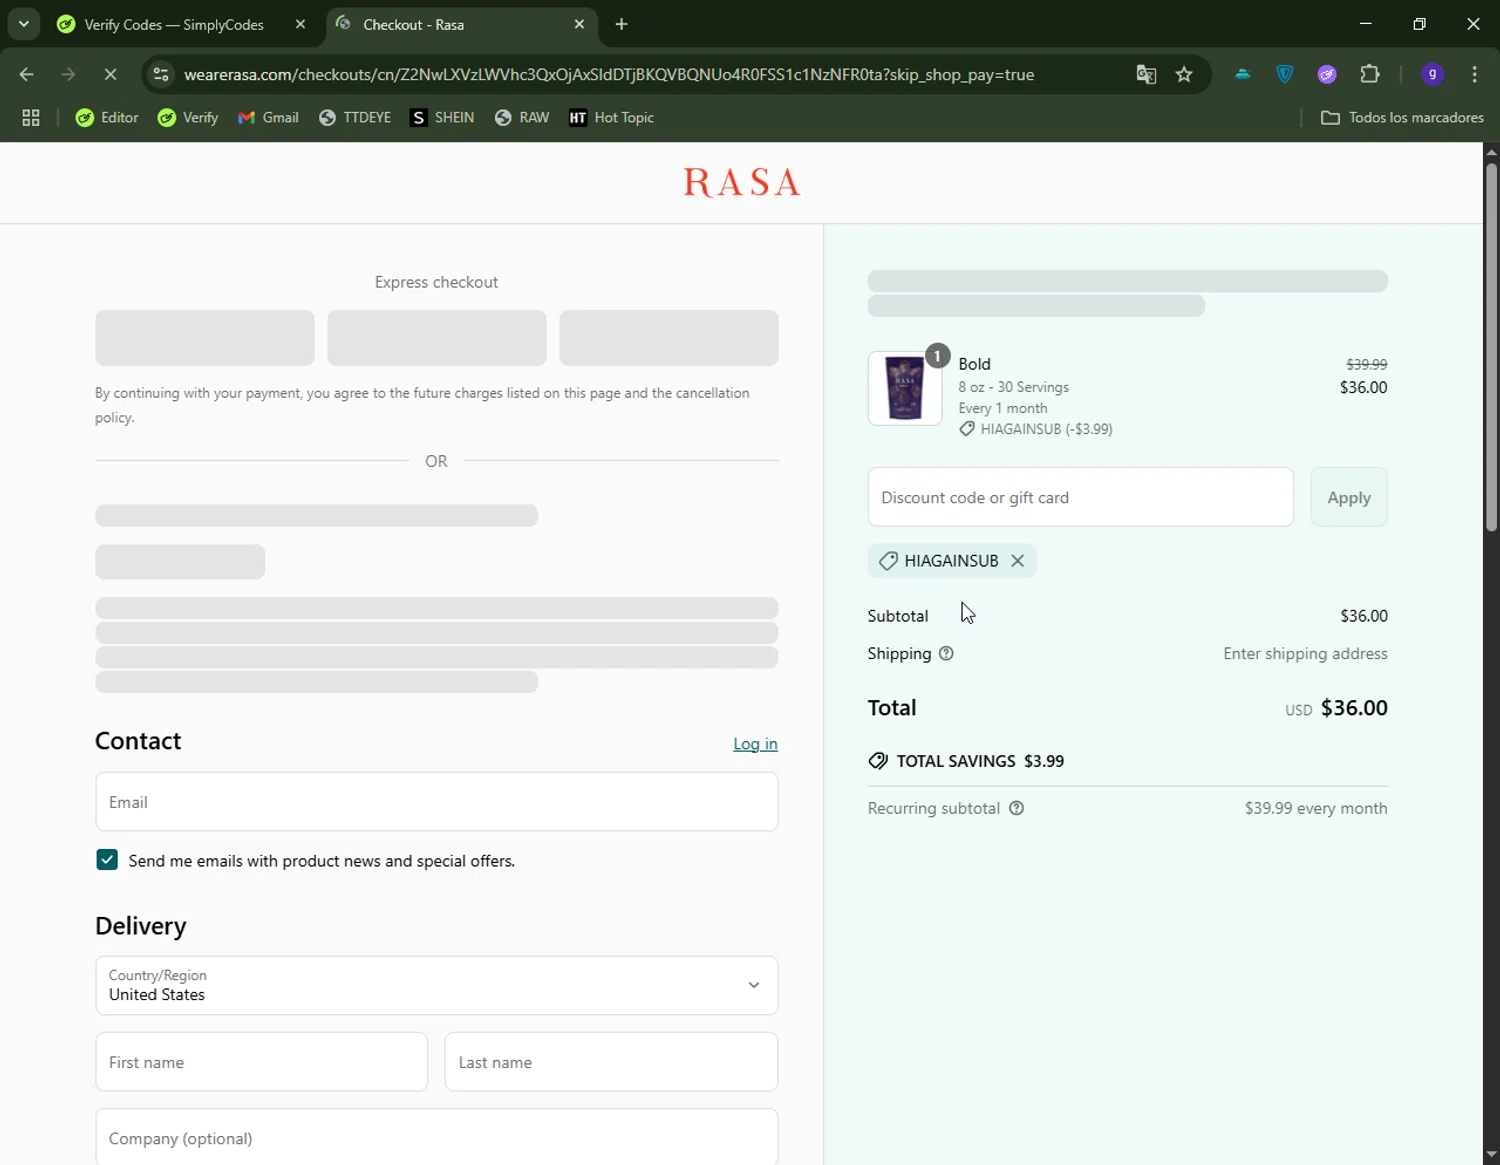
Task: Uncheck the email news and offers checkbox
Action: (x=107, y=860)
